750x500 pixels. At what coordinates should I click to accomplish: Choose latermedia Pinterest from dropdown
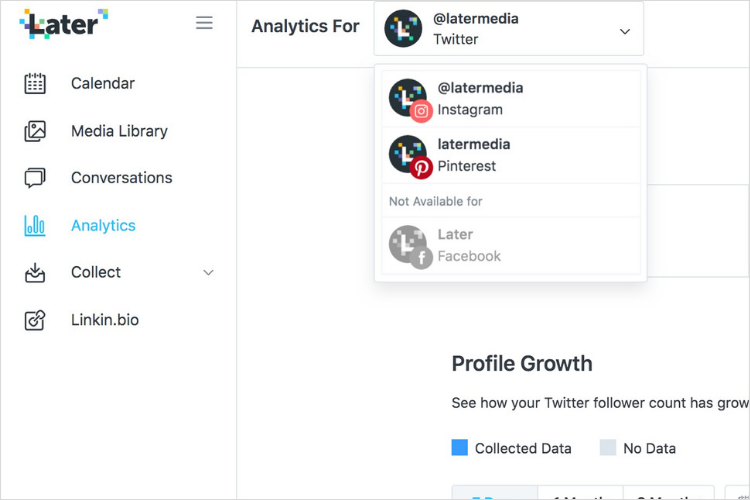(511, 156)
